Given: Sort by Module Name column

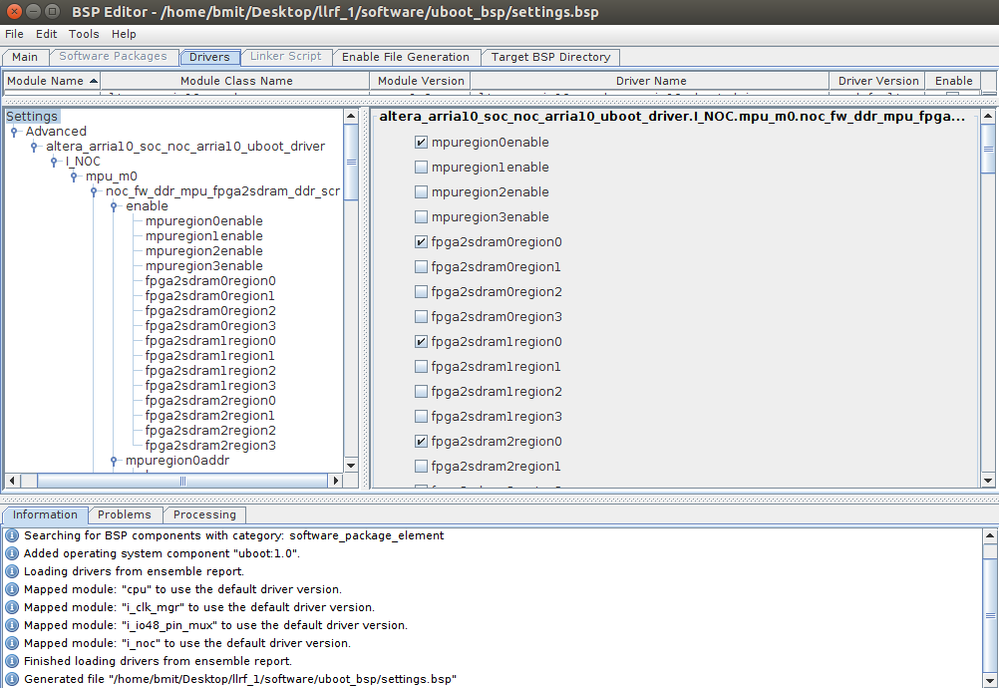Looking at the screenshot, I should [x=52, y=81].
